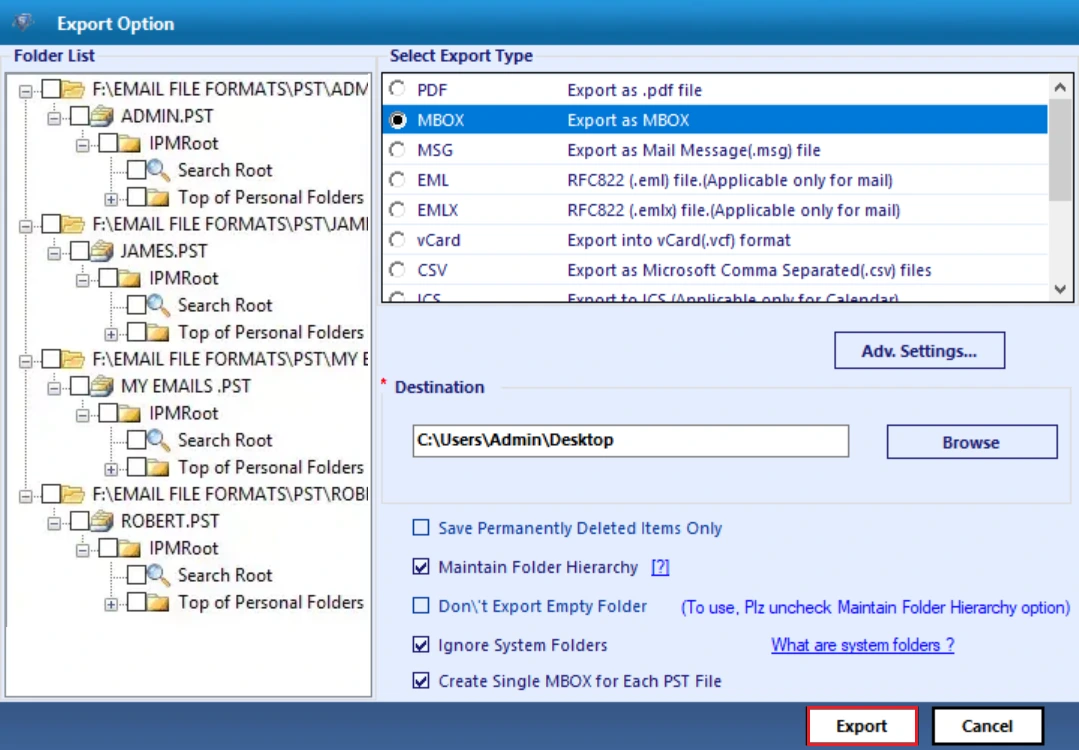The height and width of the screenshot is (750, 1079).
Task: Click the open folder icon of PST\ADM path
Action: (x=73, y=89)
